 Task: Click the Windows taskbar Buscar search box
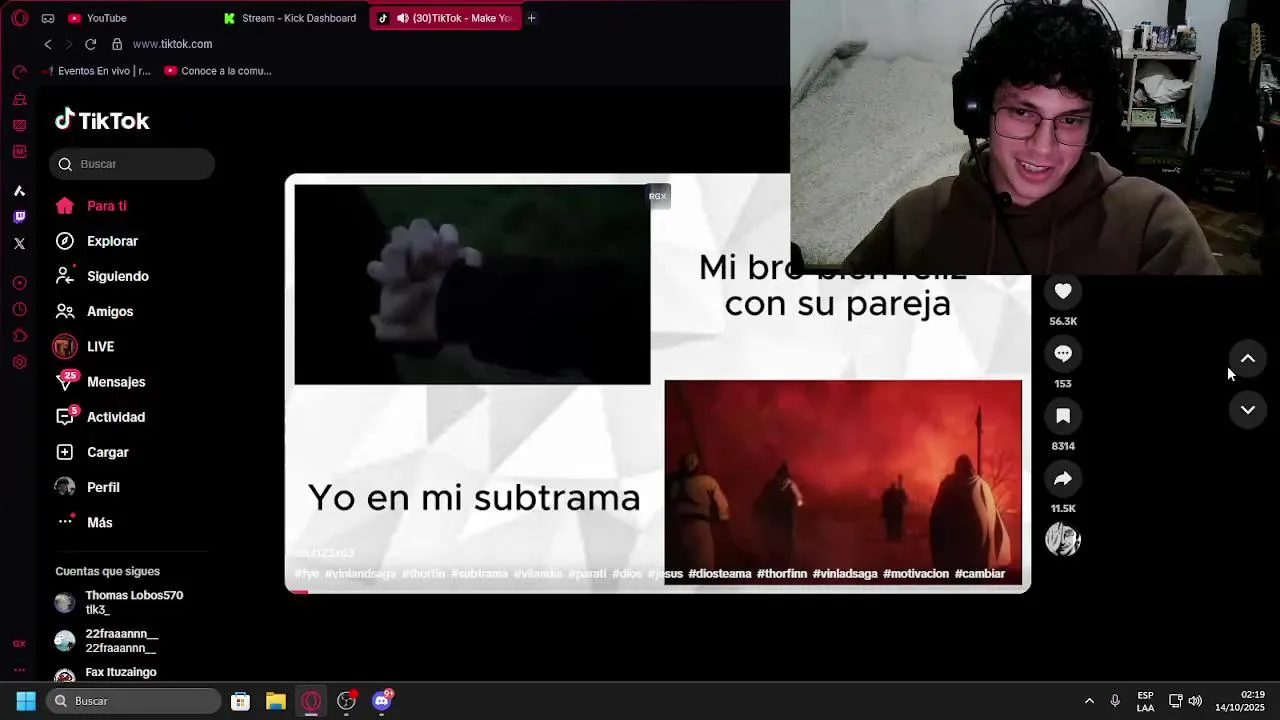click(x=133, y=701)
